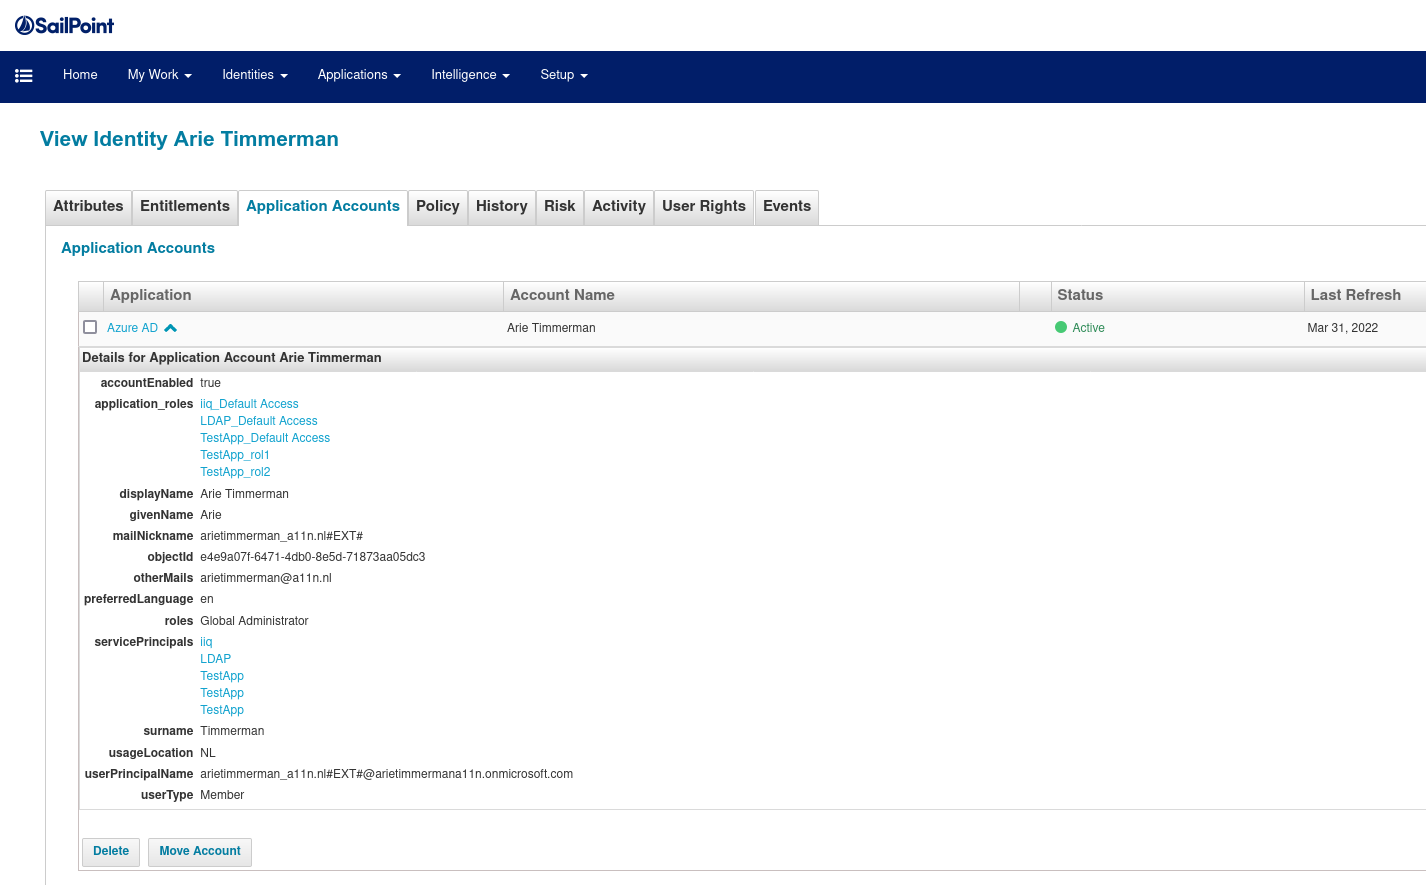Open the TestApp_rol2 role link

235,472
